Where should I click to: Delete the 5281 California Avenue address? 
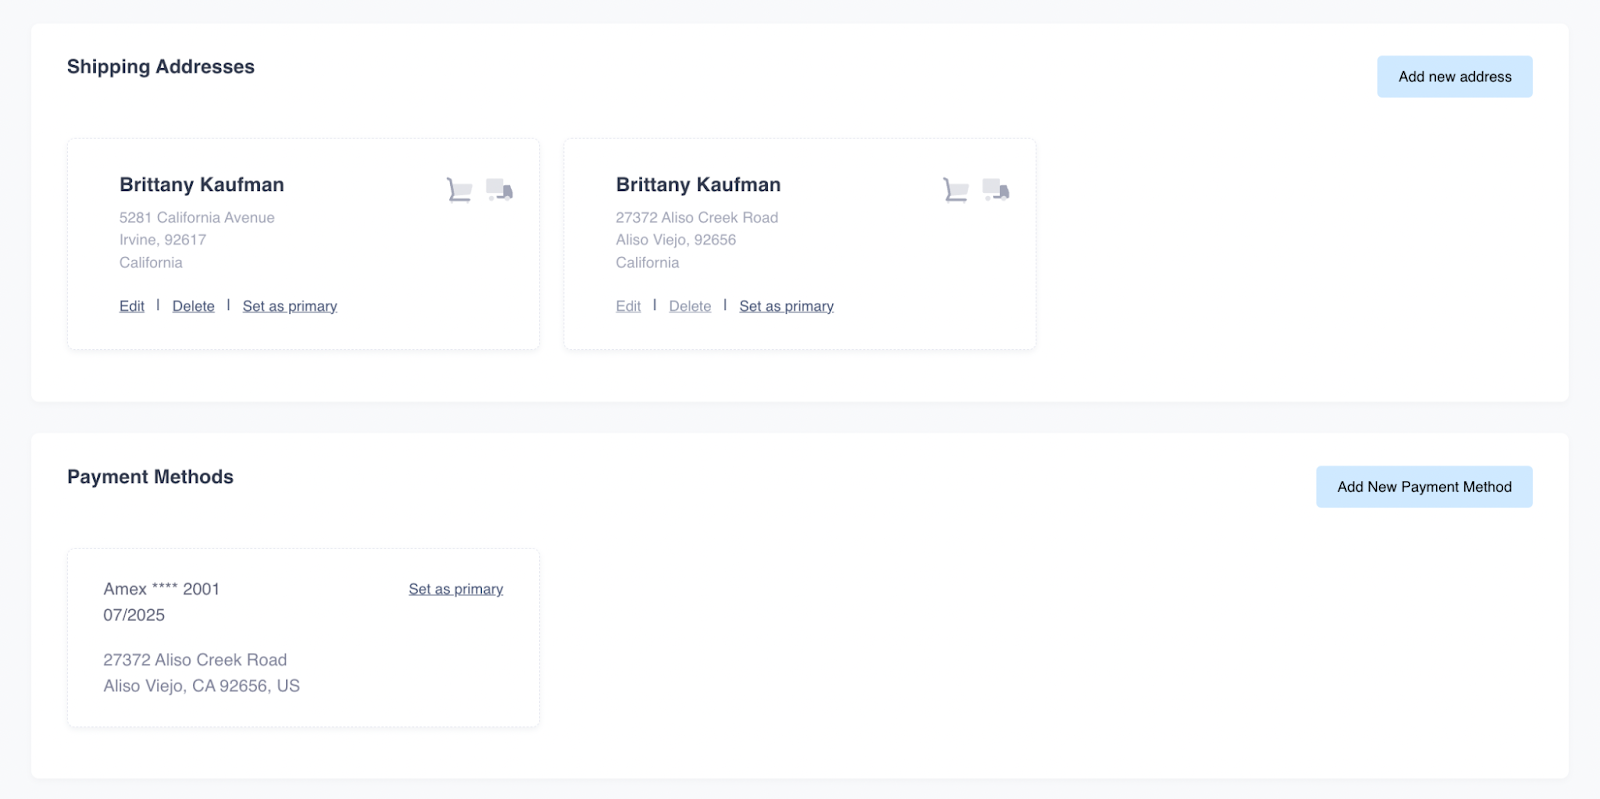pyautogui.click(x=193, y=306)
